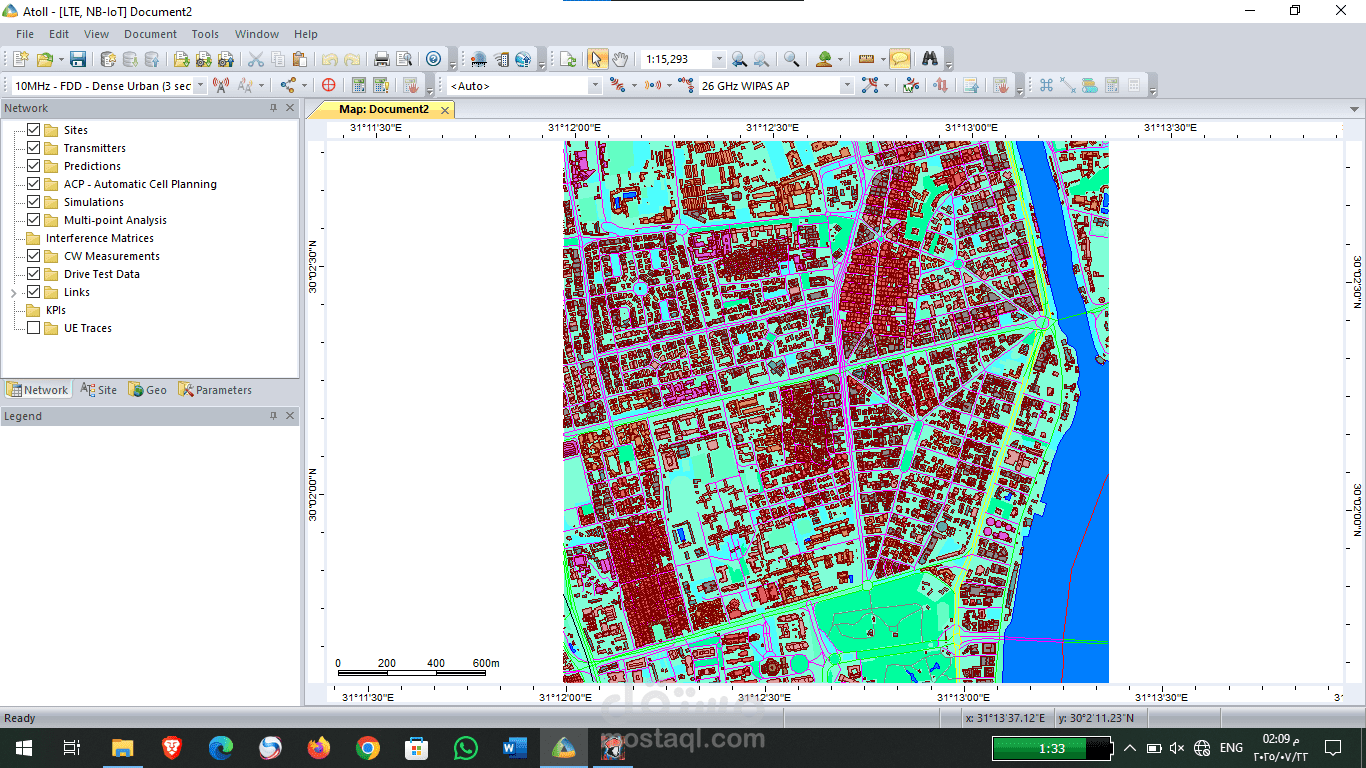
Task: Open the map scale 1:15,293 dropdown
Action: click(717, 59)
